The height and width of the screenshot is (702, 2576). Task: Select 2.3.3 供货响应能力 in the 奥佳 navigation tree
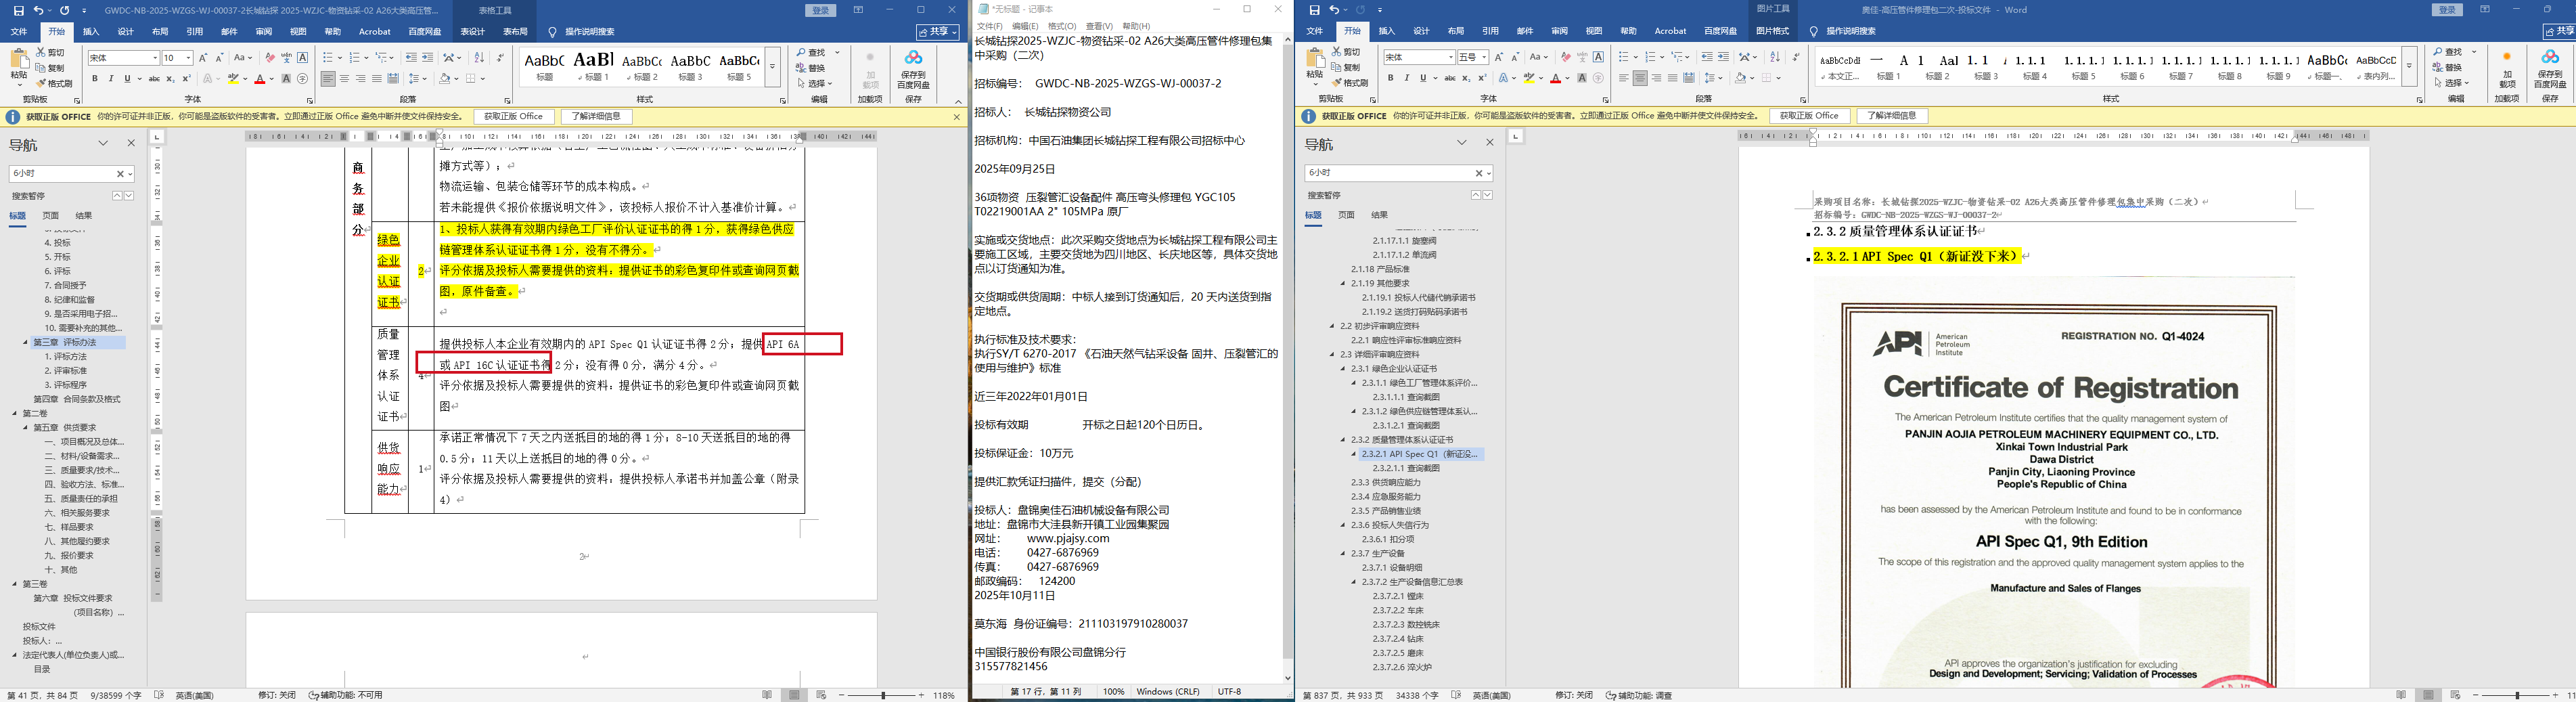[x=1386, y=482]
